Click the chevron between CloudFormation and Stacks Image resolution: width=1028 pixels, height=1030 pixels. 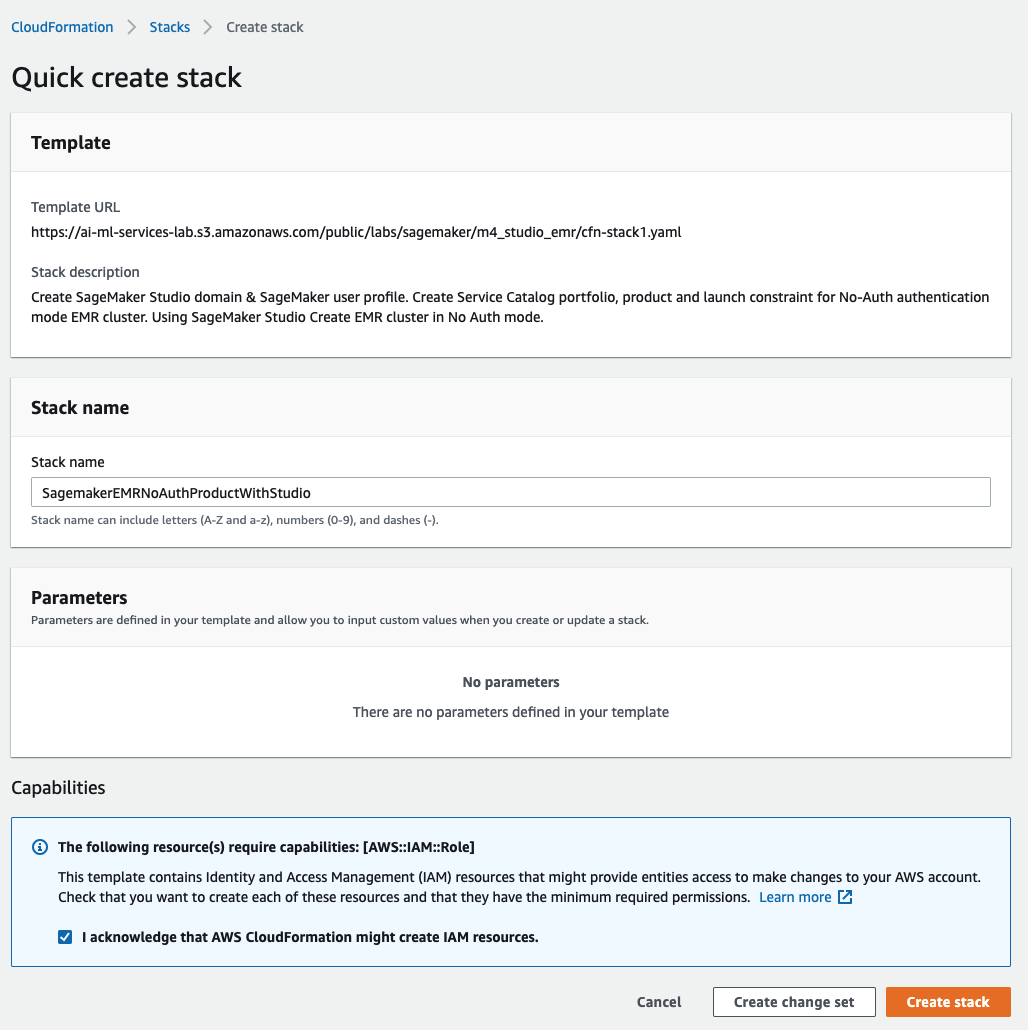(x=131, y=27)
